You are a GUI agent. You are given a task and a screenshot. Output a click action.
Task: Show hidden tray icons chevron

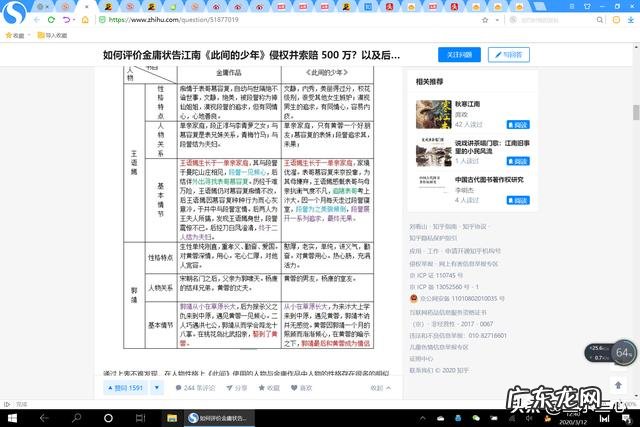[422, 418]
